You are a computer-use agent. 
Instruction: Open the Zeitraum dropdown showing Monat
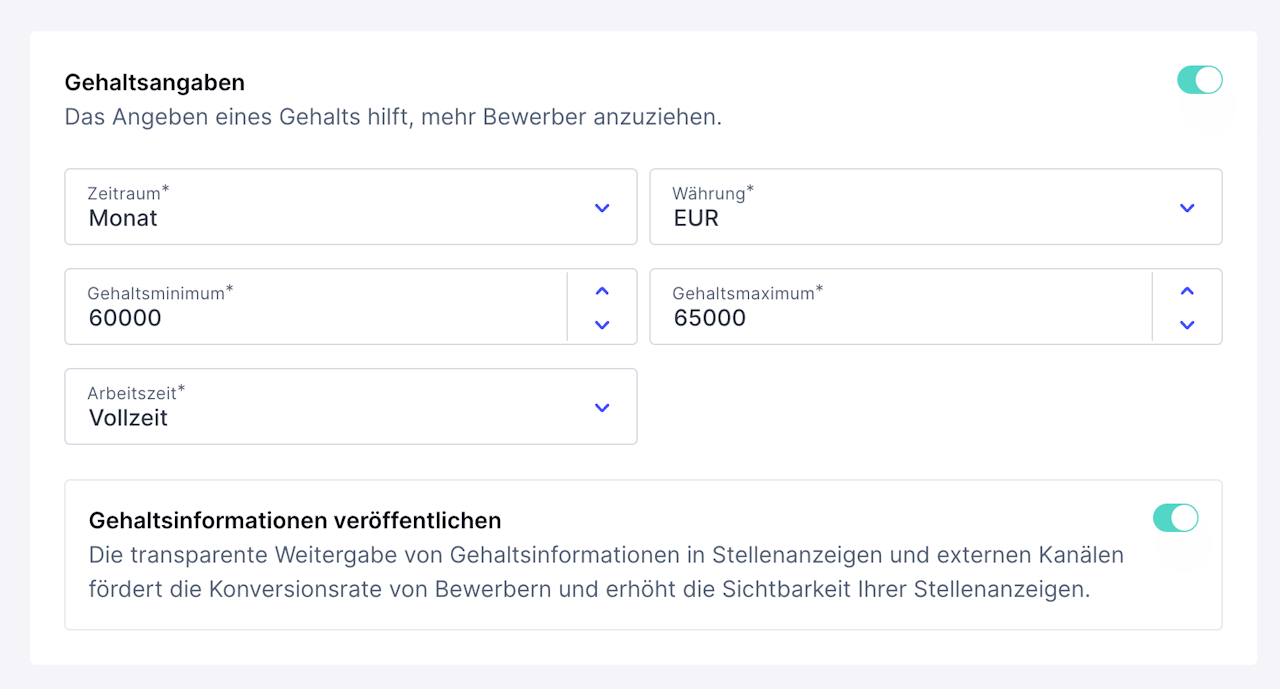pos(330,207)
